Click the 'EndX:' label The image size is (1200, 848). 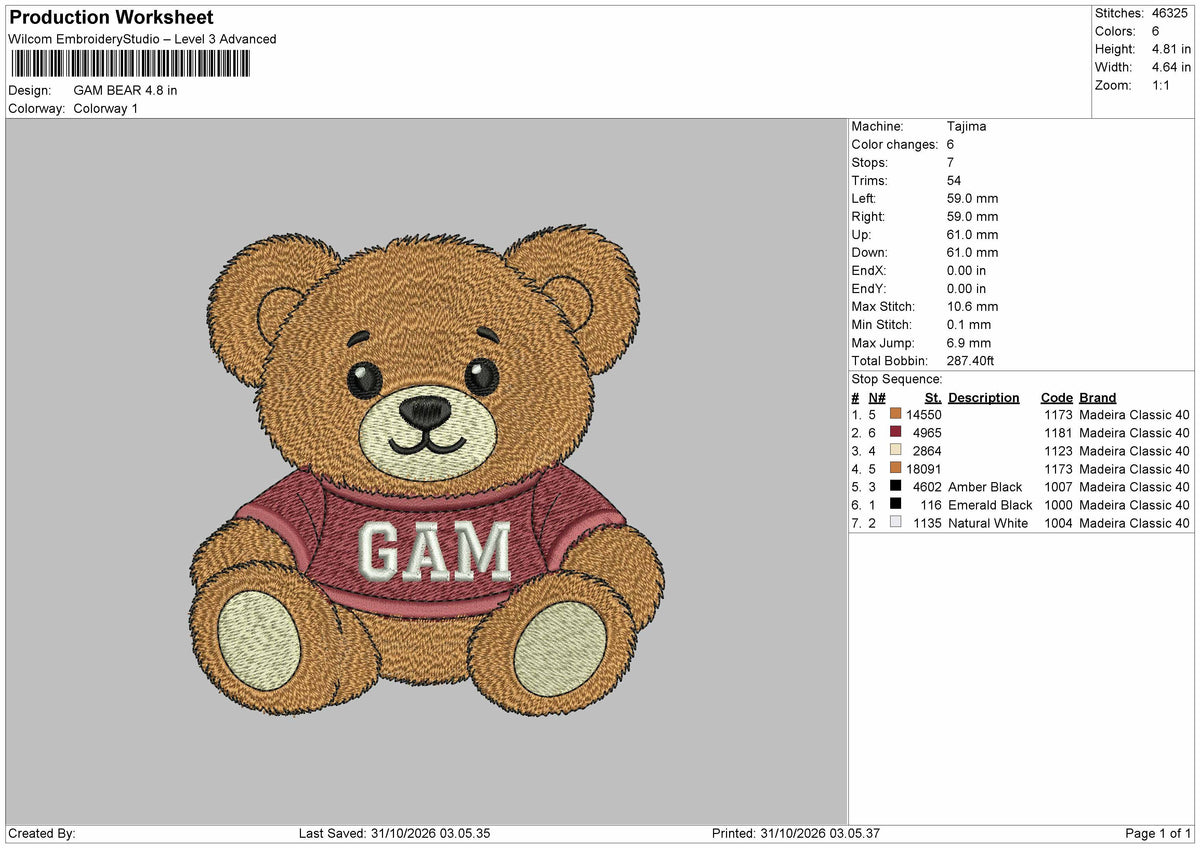(869, 270)
